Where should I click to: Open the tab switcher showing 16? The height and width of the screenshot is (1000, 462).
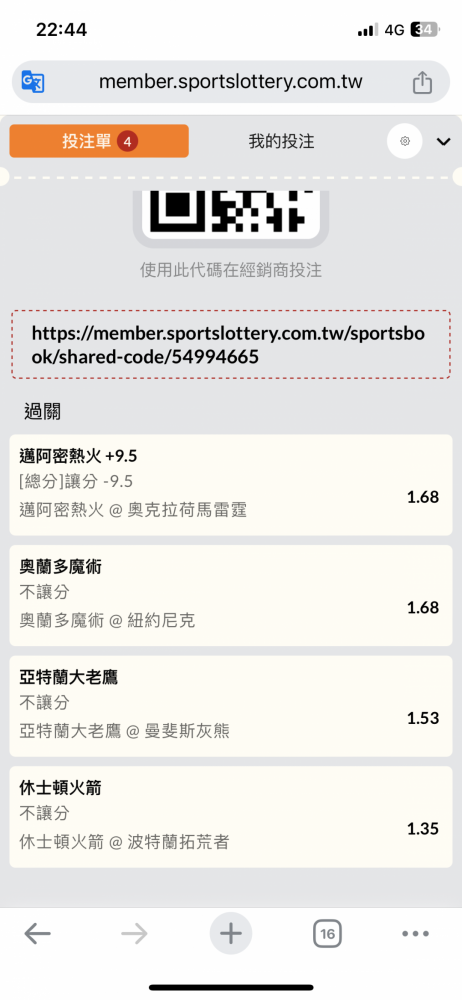327,934
